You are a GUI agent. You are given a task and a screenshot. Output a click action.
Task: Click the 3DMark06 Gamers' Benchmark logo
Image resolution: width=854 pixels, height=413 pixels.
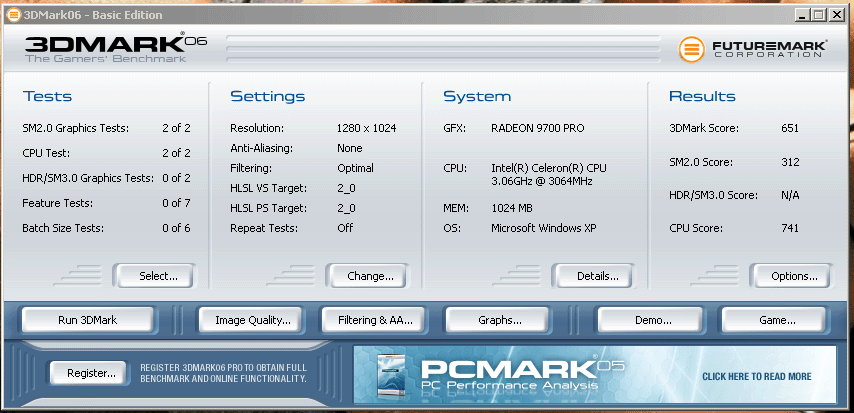point(115,48)
